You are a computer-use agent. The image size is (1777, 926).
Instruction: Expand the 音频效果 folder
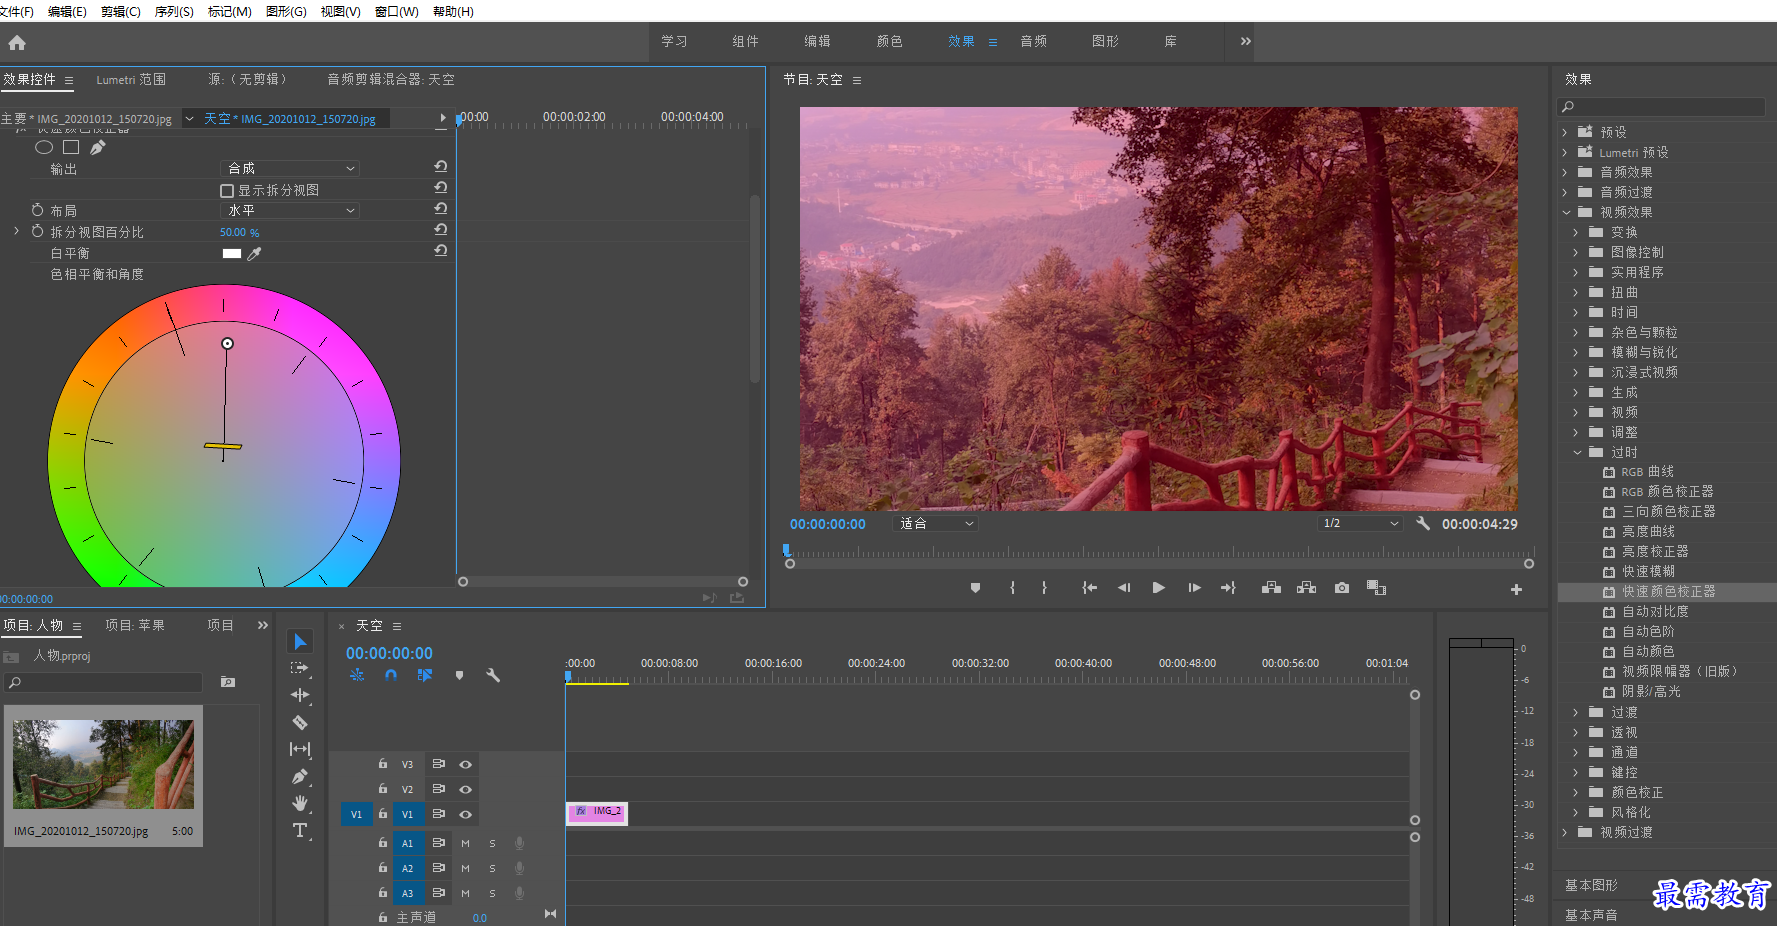pos(1565,172)
